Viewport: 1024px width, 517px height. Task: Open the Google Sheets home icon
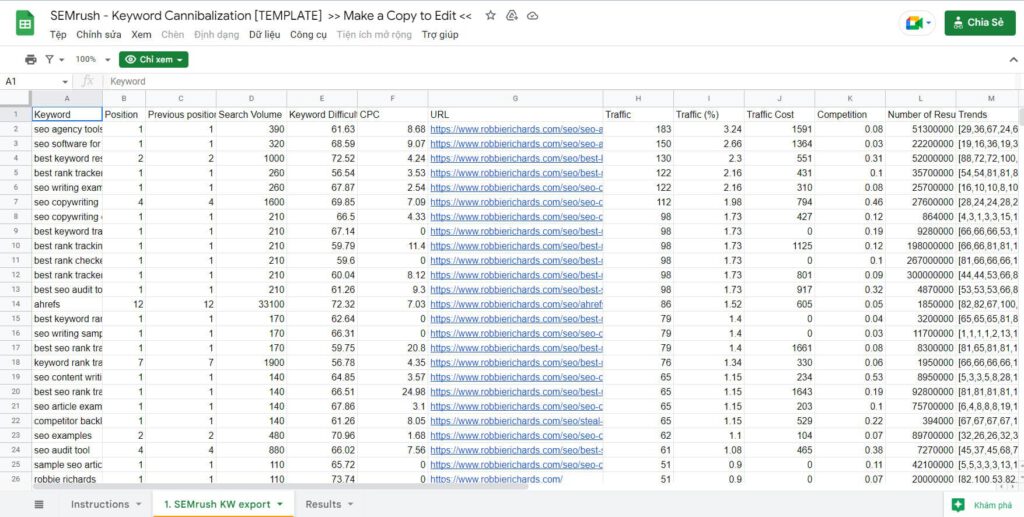[25, 25]
